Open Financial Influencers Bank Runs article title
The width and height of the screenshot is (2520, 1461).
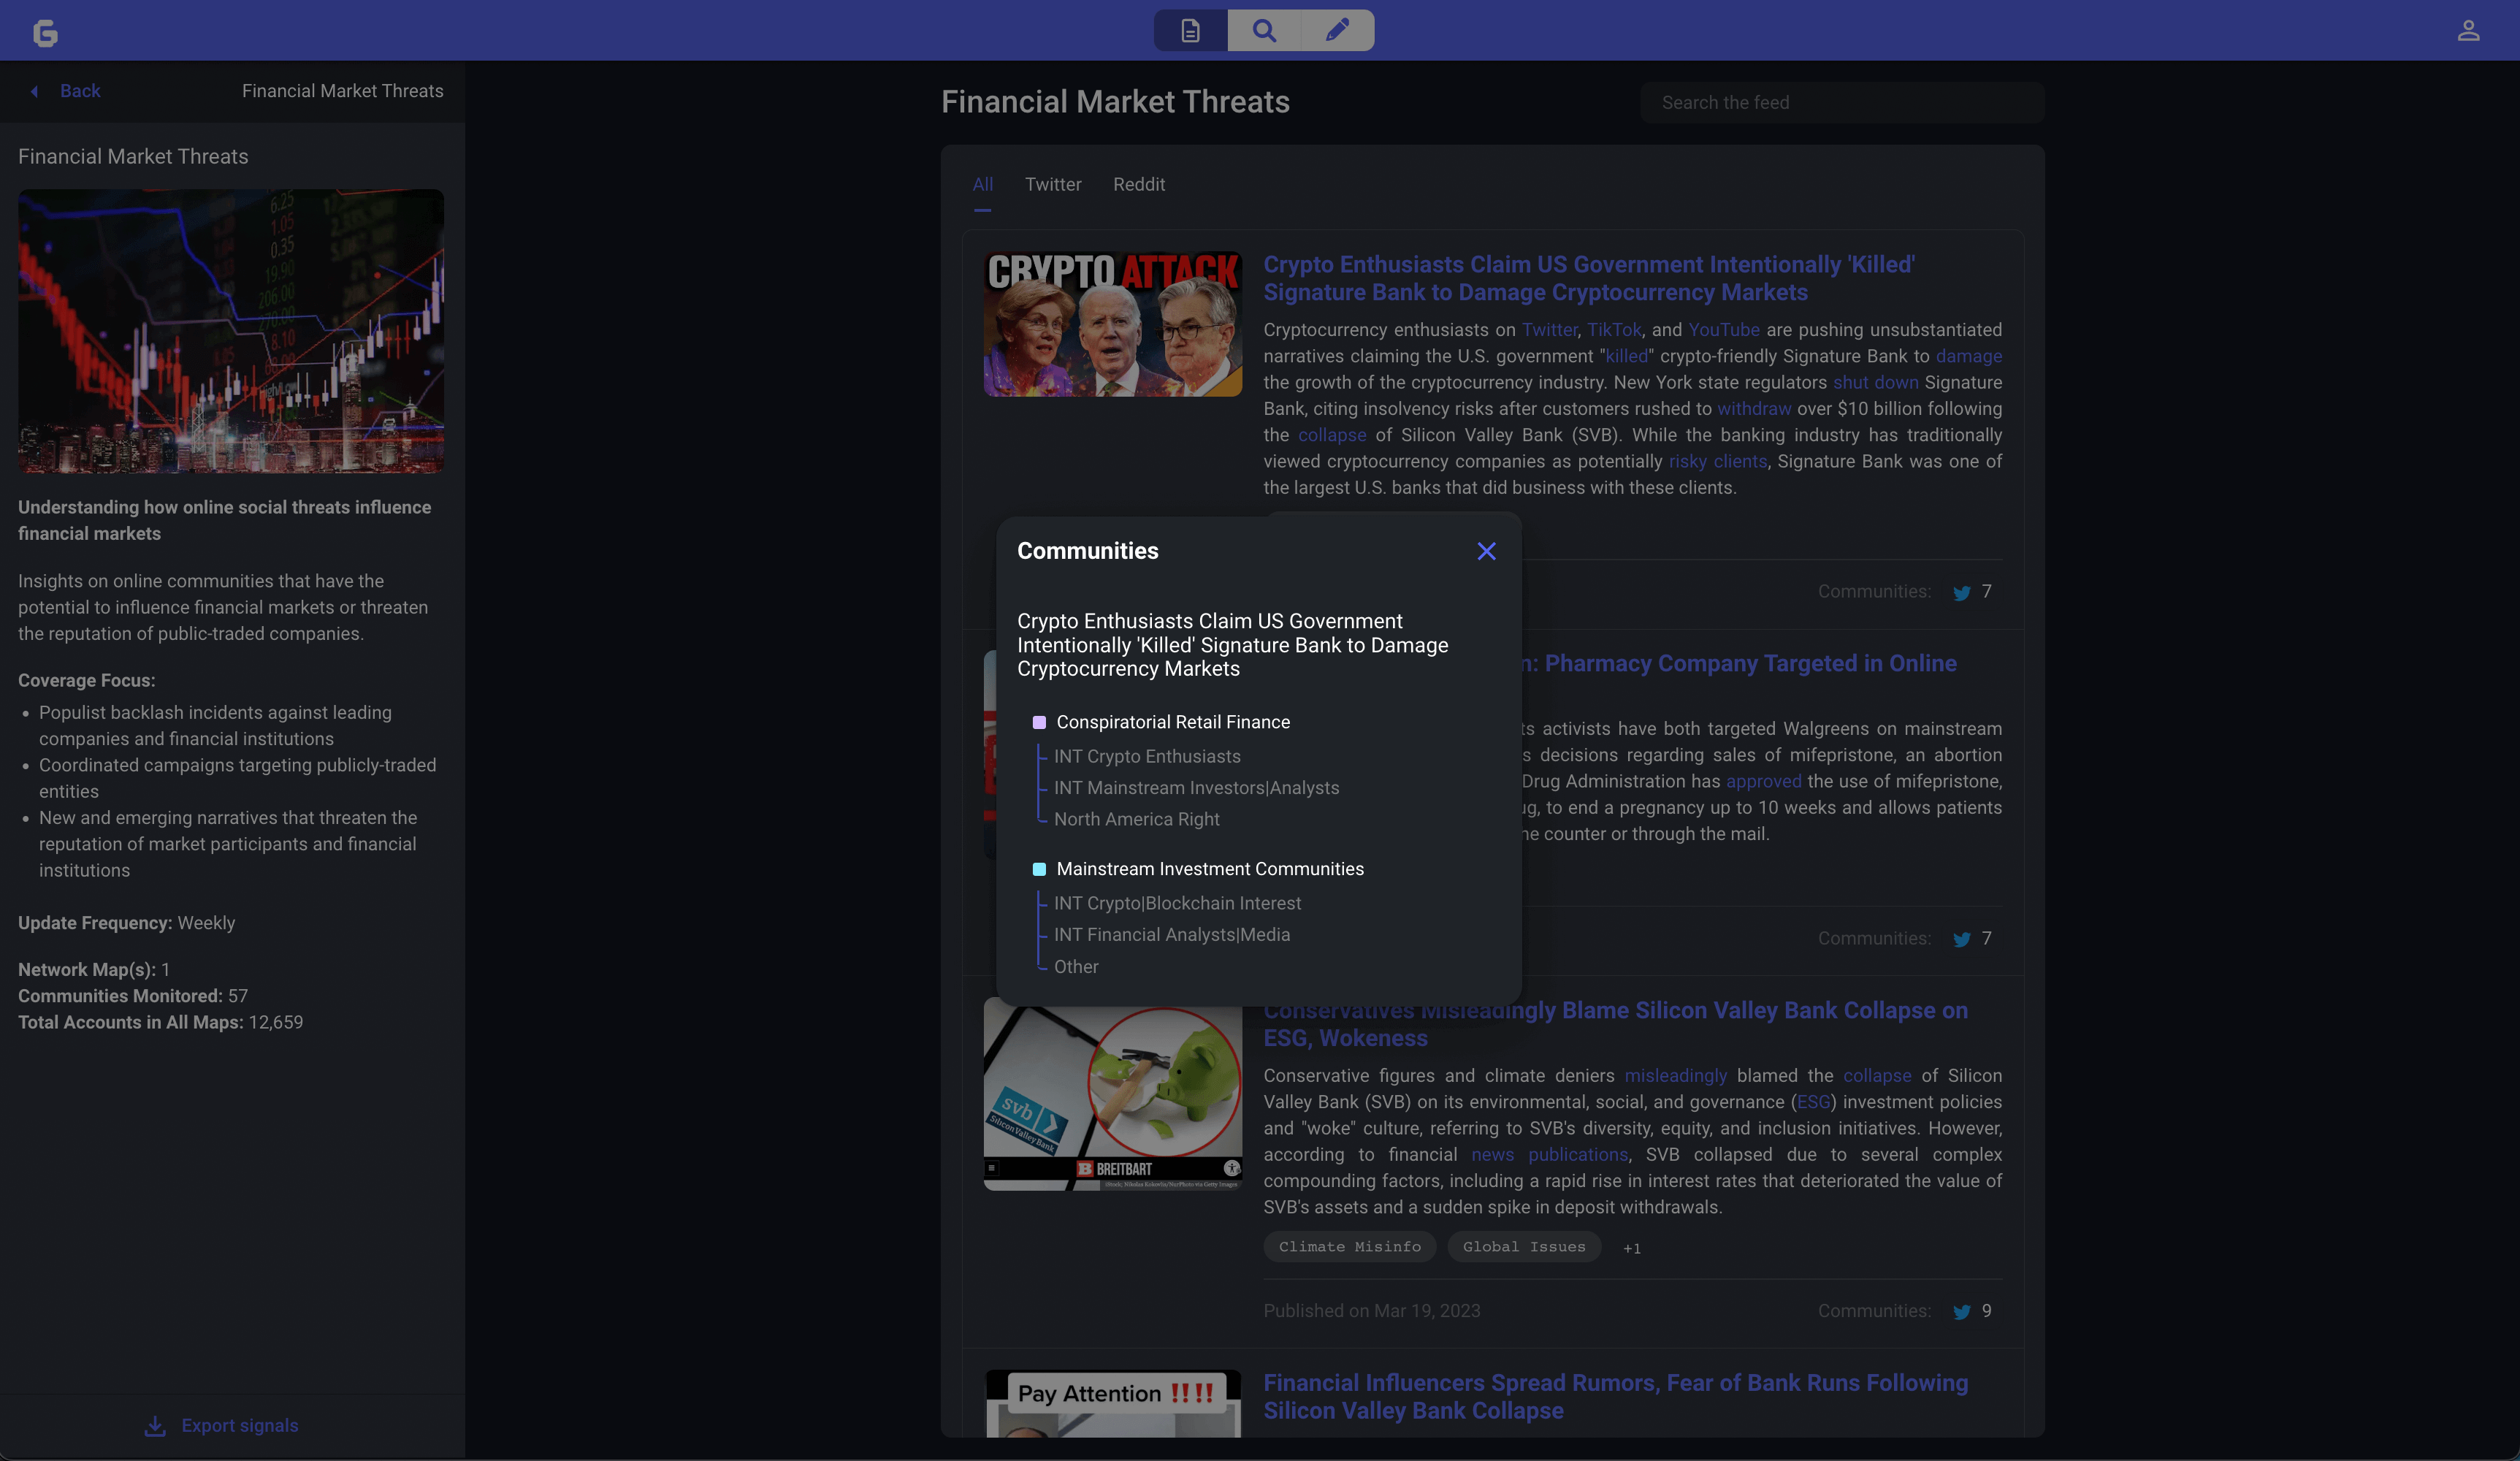coord(1615,1397)
